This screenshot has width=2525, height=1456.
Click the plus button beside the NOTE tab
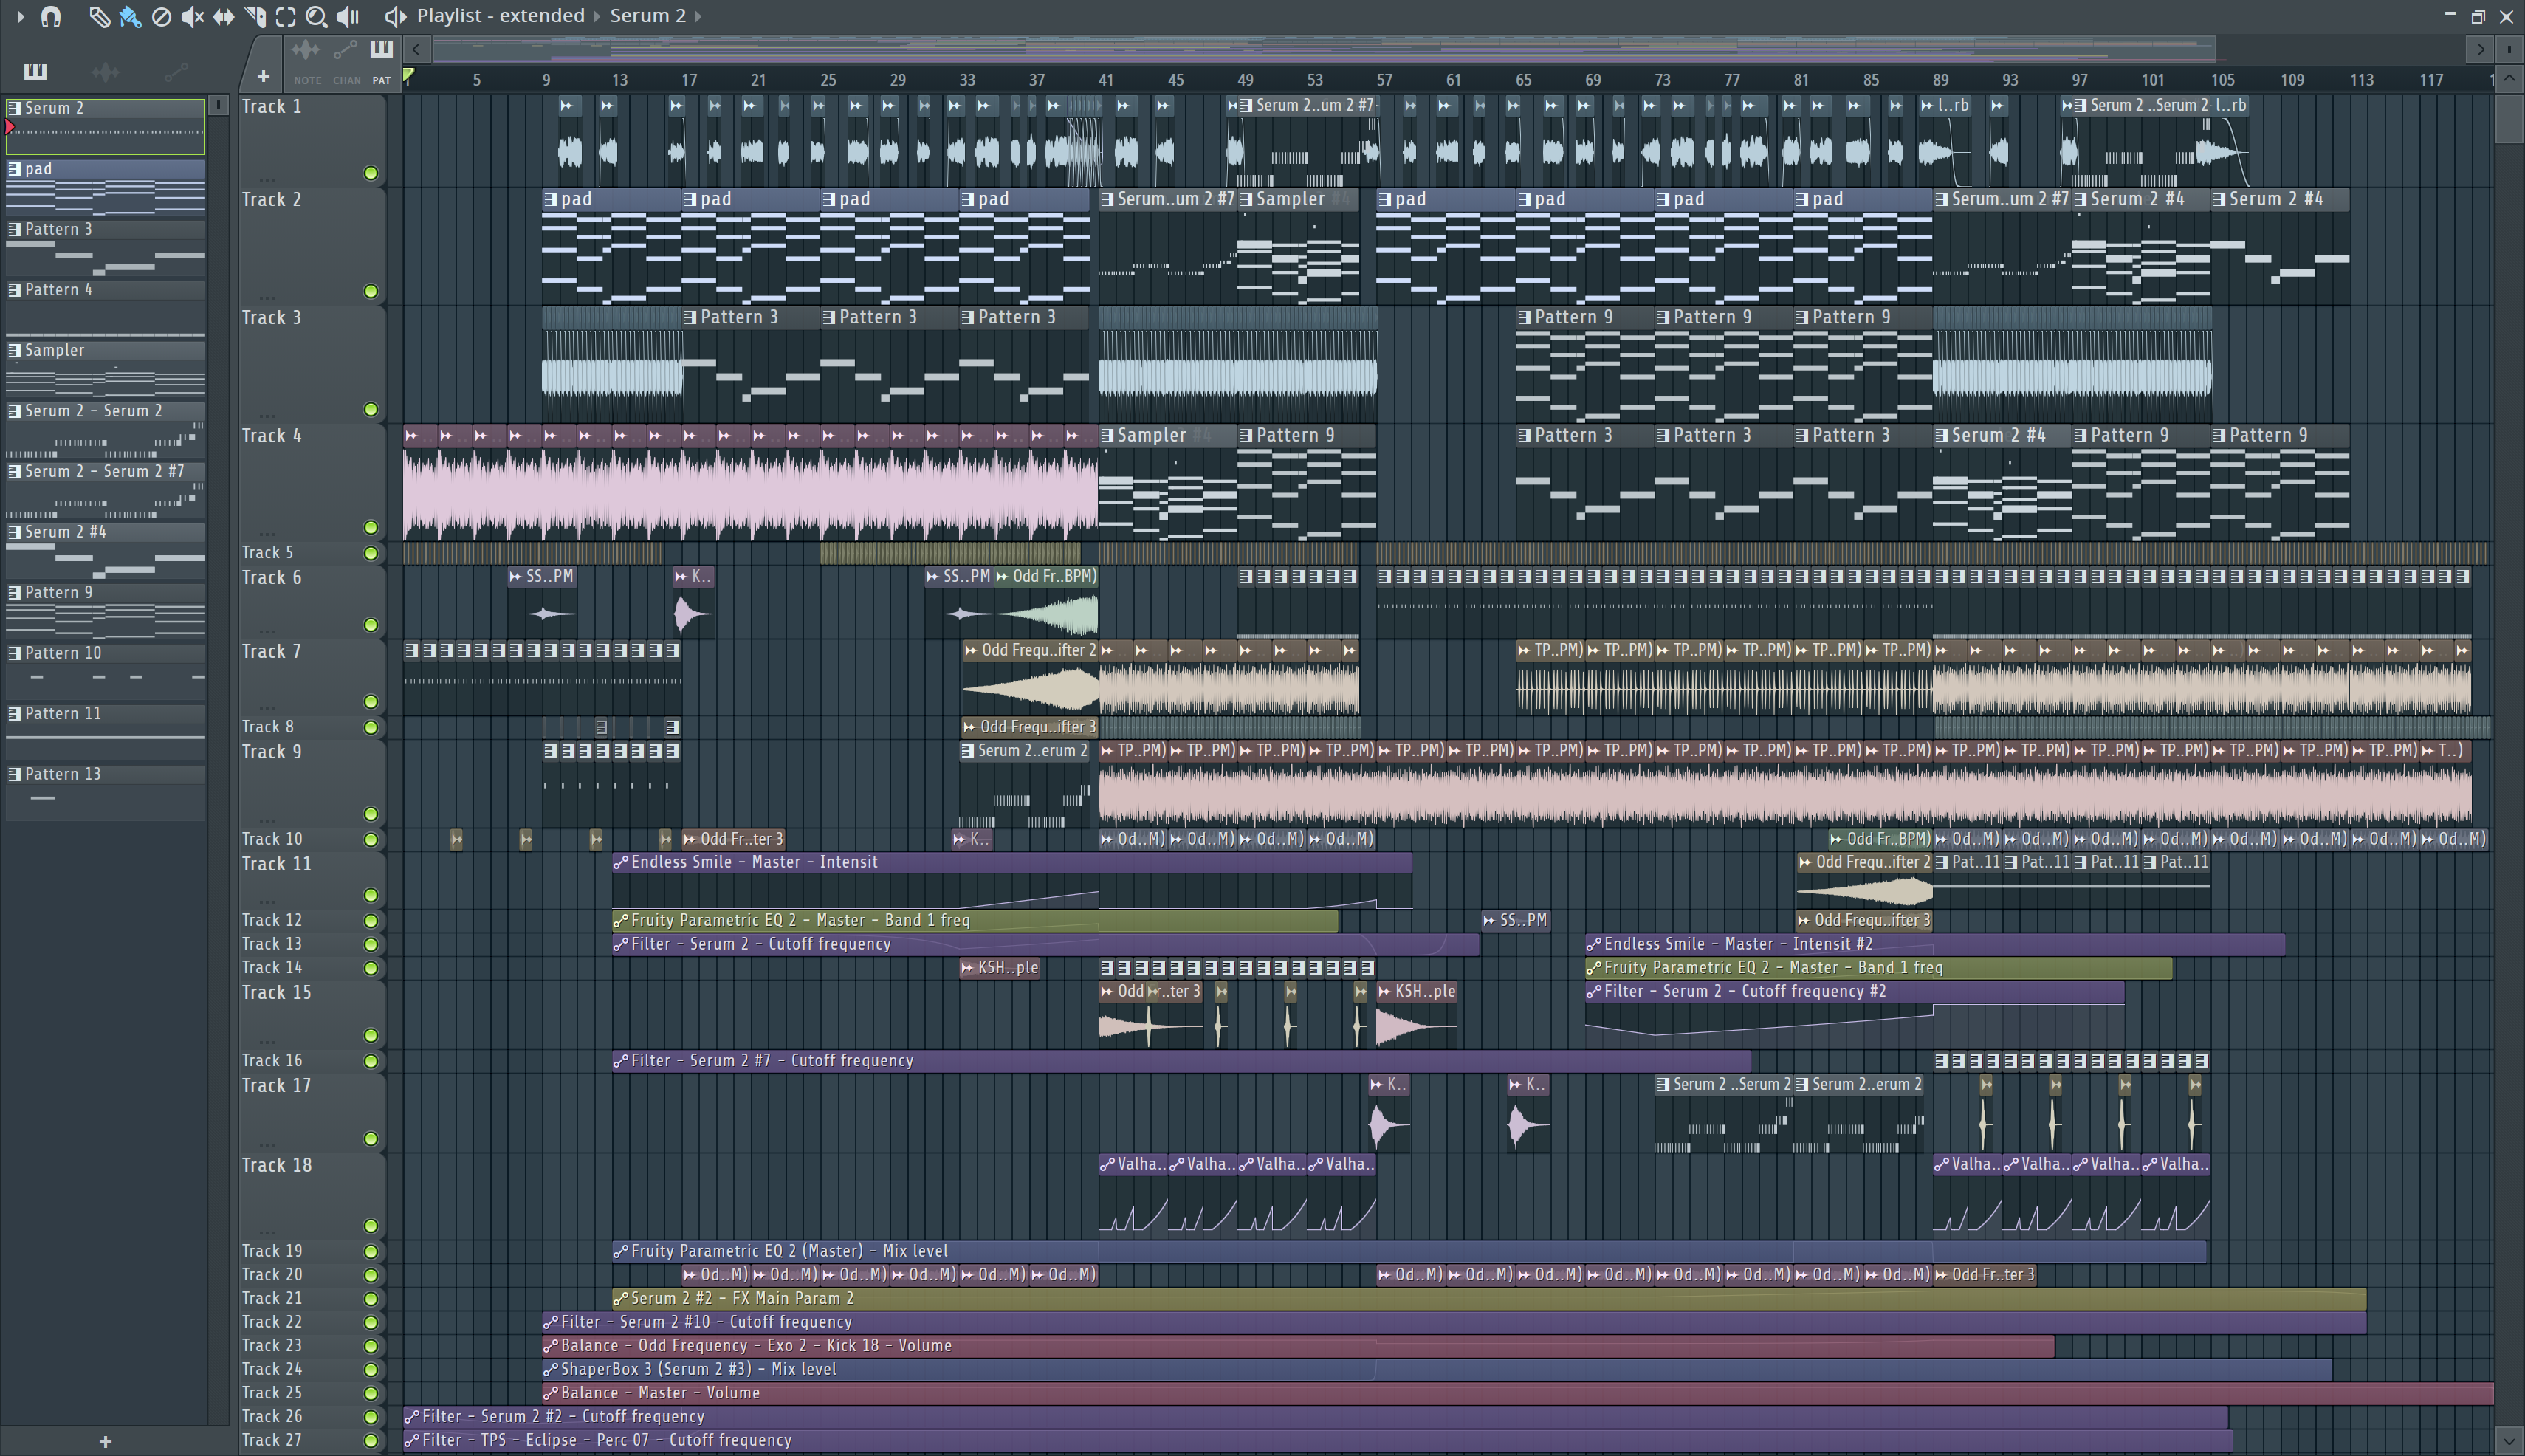[263, 76]
